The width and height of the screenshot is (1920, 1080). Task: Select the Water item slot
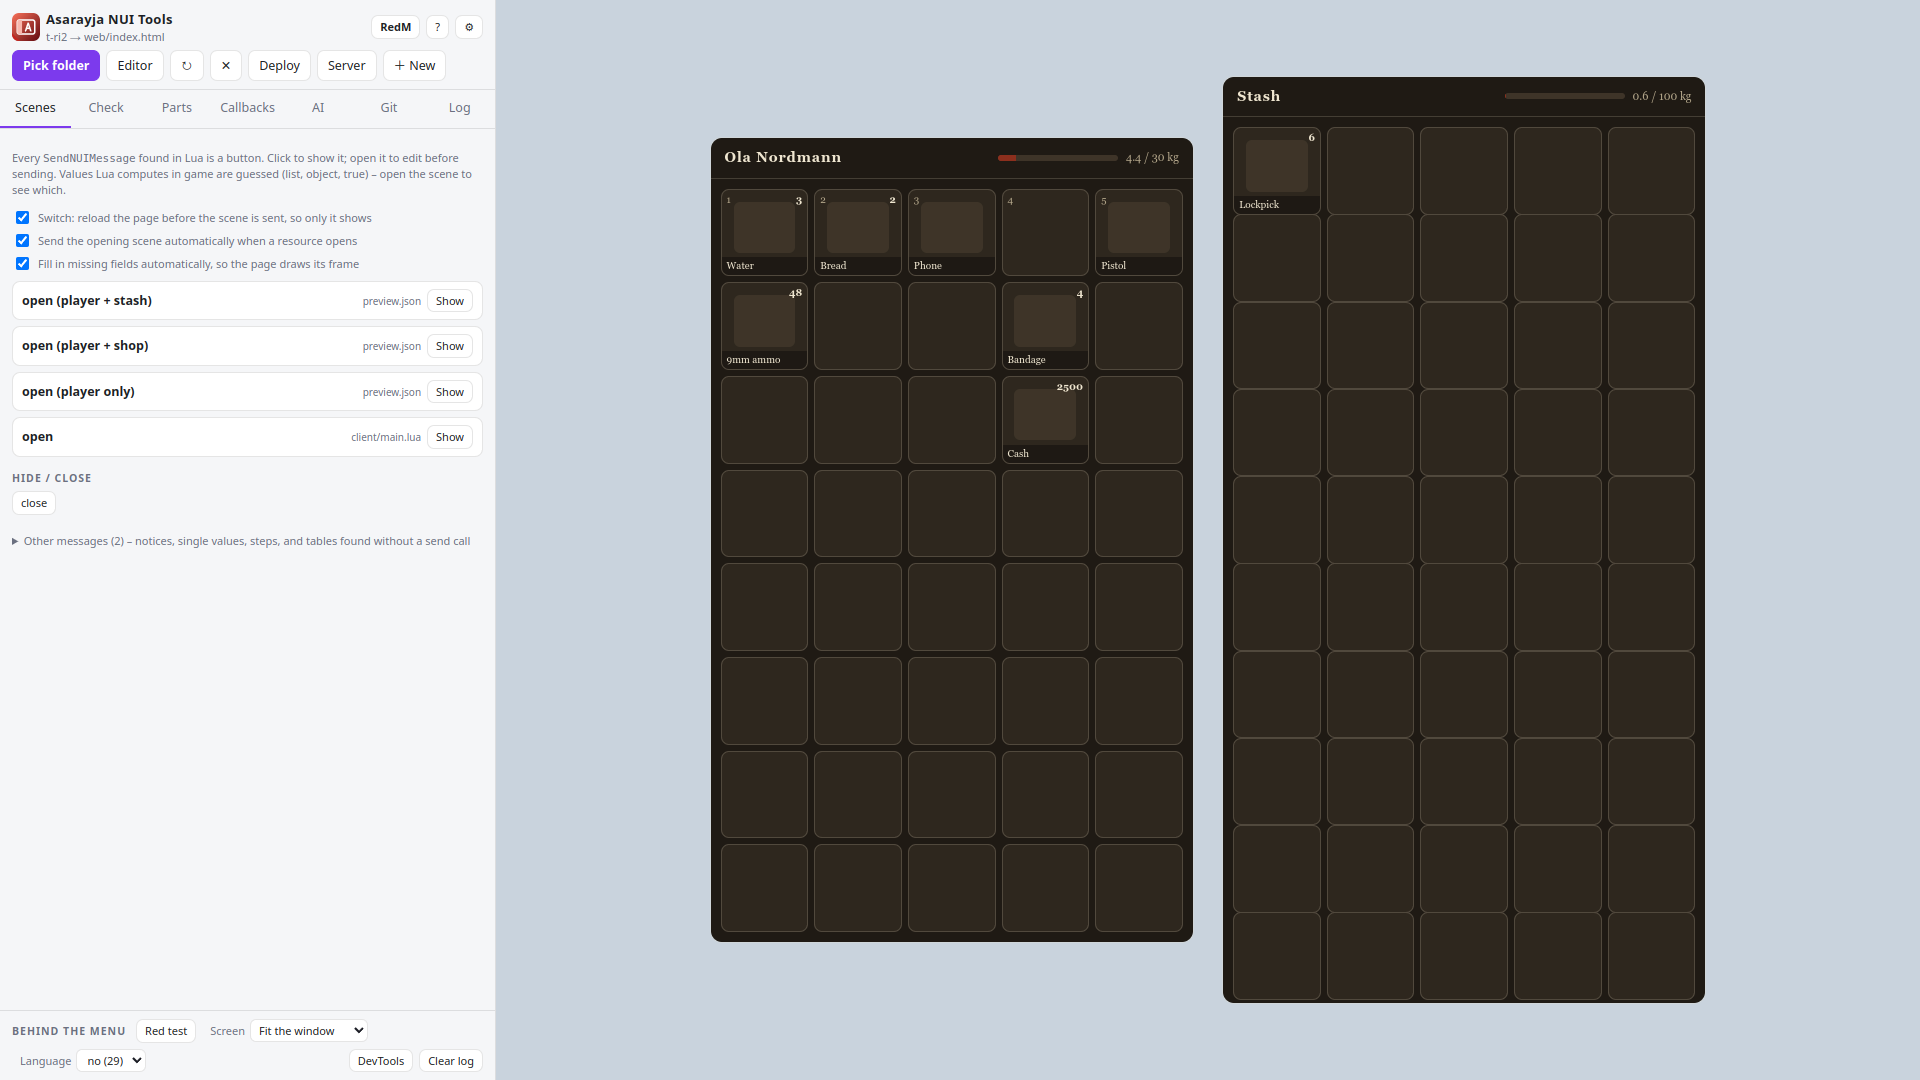(764, 232)
